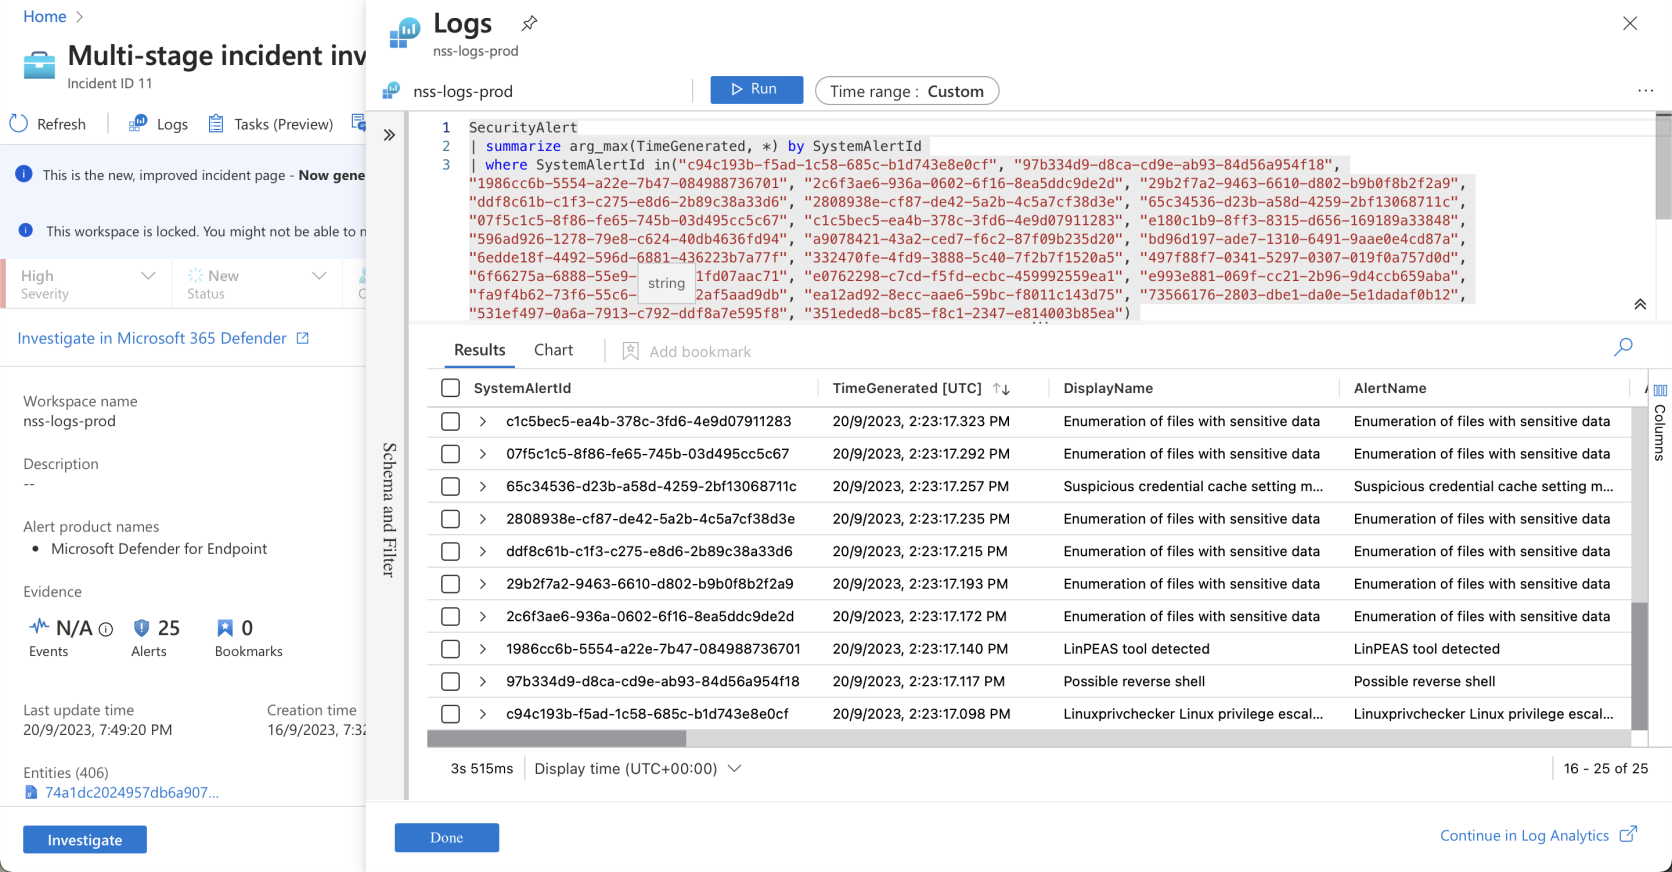Screen dimensions: 1672x872
Task: Toggle the select-all checkbox in header
Action: click(x=451, y=388)
